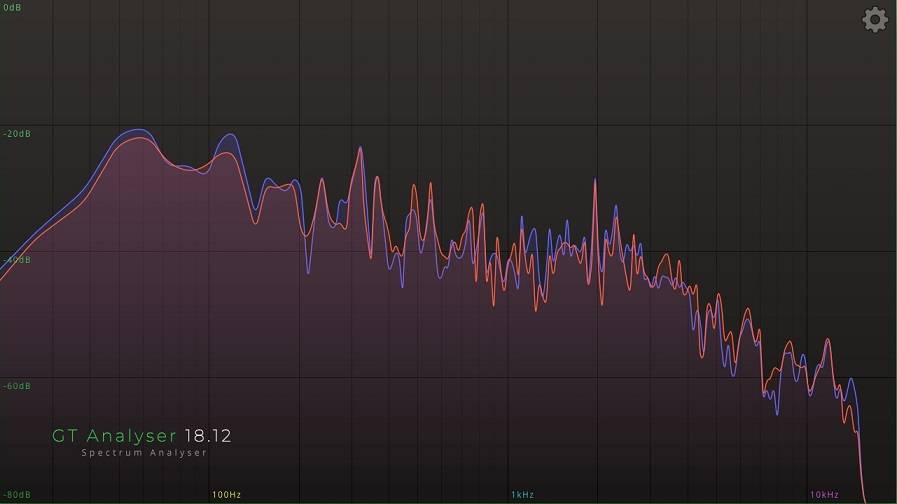Click the Spectrum Analyser subtitle text
Image resolution: width=897 pixels, height=504 pixels.
click(x=144, y=453)
